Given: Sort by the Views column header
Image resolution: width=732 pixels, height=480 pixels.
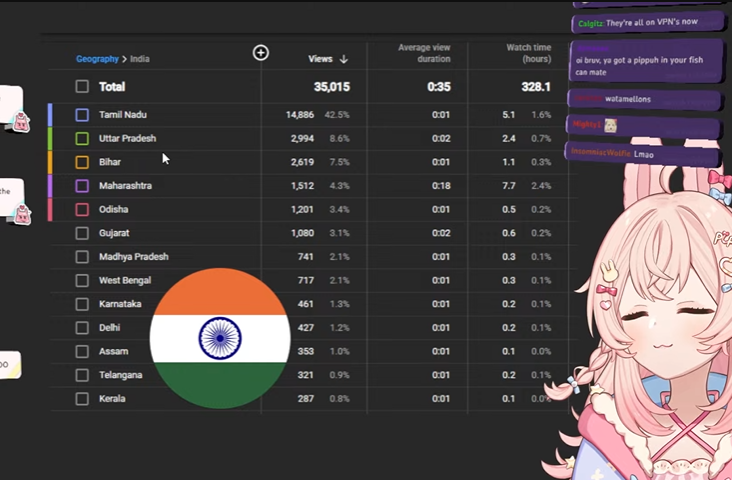Looking at the screenshot, I should point(320,59).
